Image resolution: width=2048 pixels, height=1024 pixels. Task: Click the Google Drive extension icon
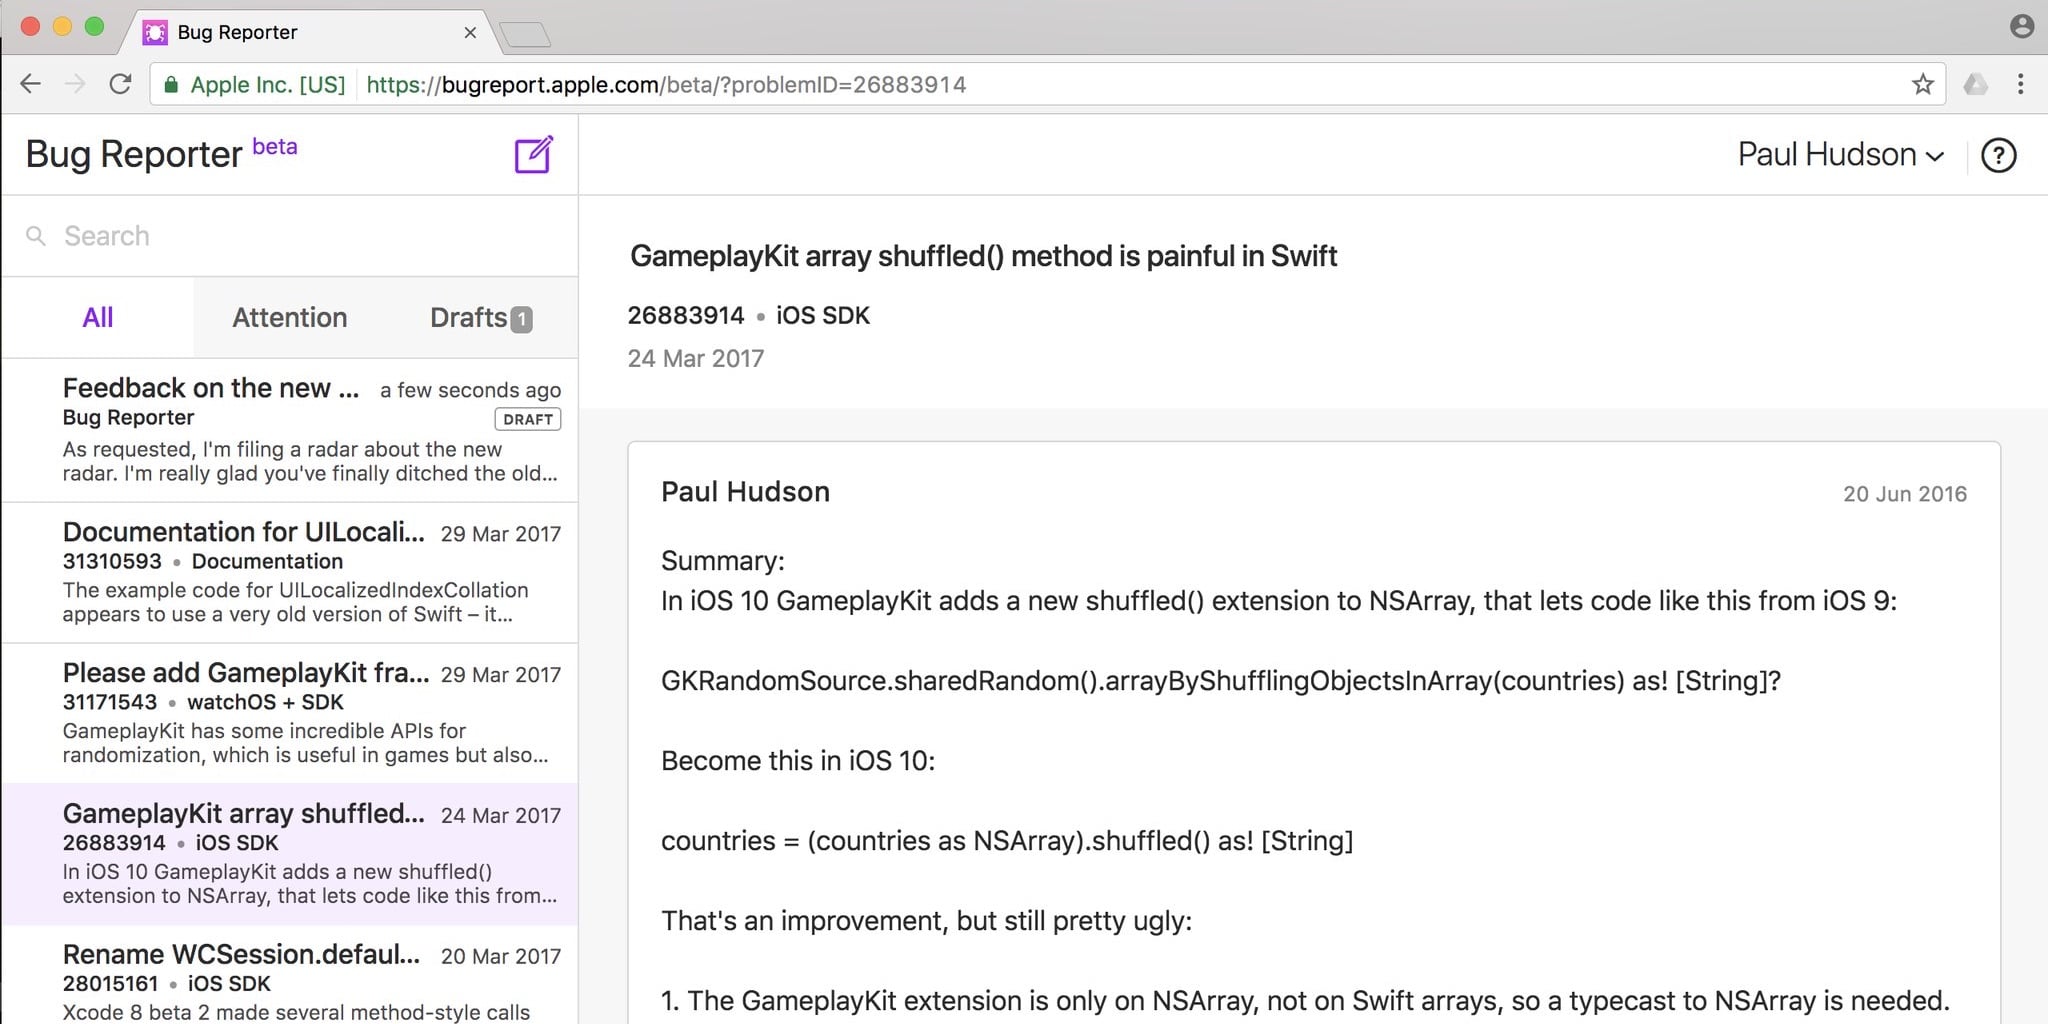(x=1975, y=85)
